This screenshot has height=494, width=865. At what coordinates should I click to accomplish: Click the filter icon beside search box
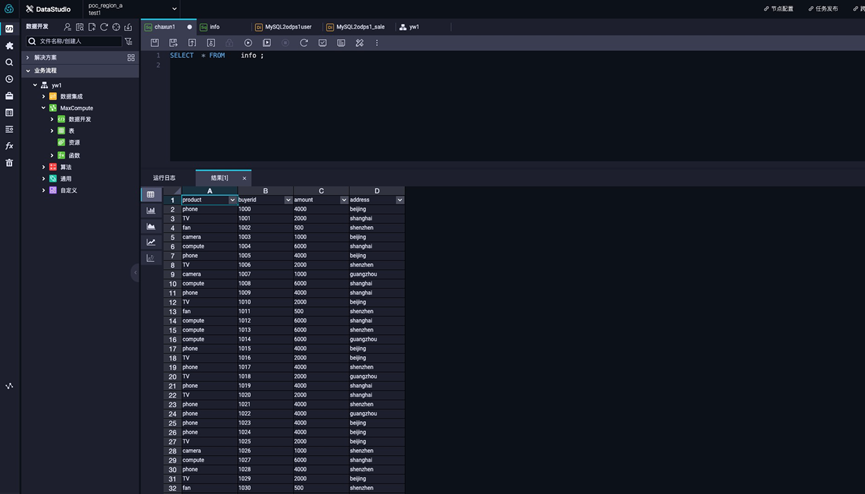click(129, 42)
